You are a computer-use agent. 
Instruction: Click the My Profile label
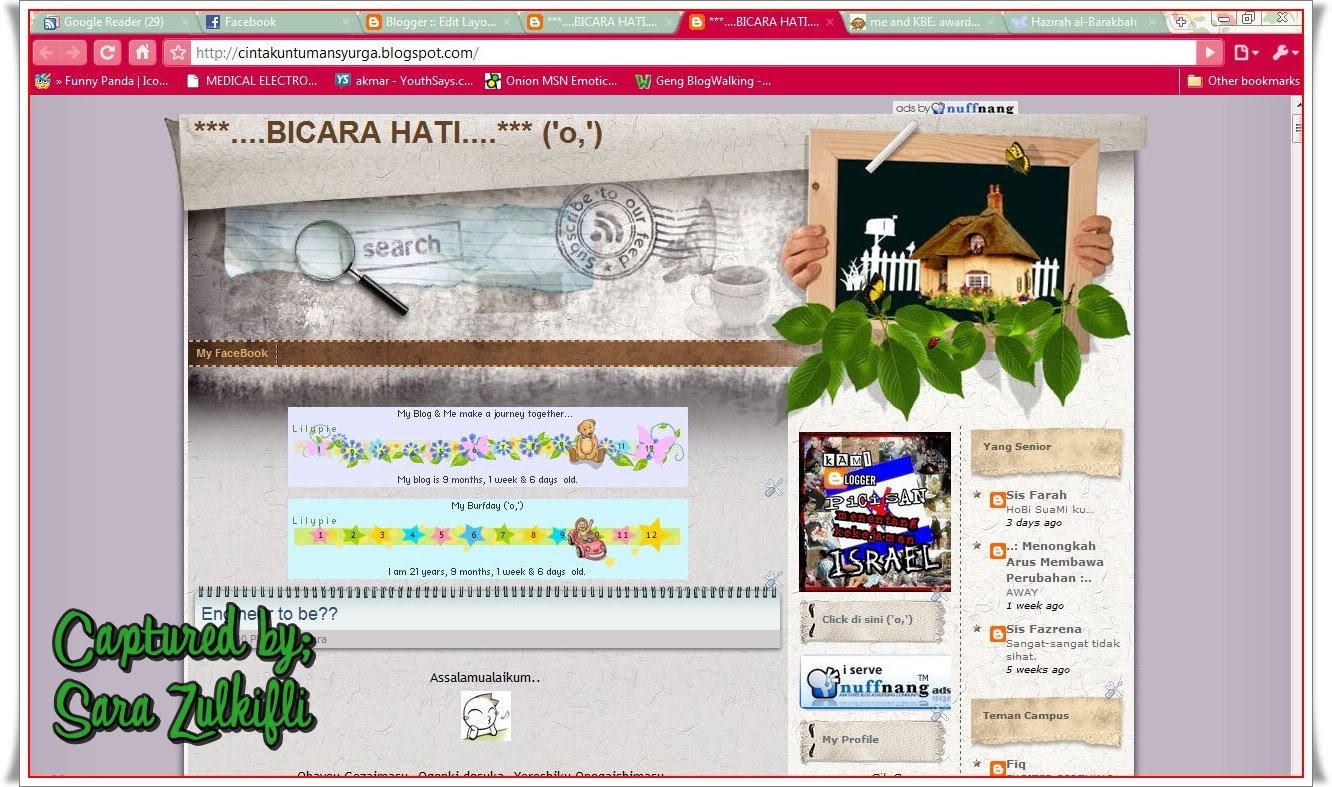[x=850, y=740]
